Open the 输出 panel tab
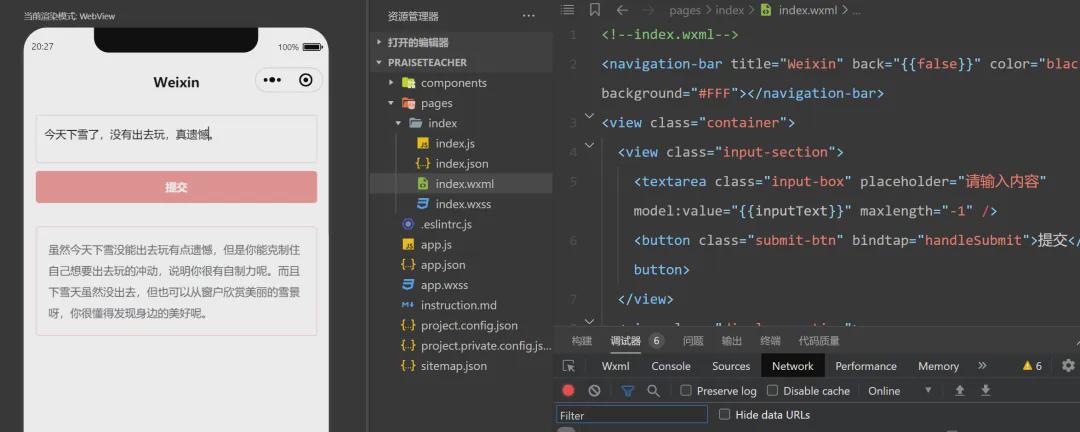The width and height of the screenshot is (1080, 432). [x=731, y=340]
